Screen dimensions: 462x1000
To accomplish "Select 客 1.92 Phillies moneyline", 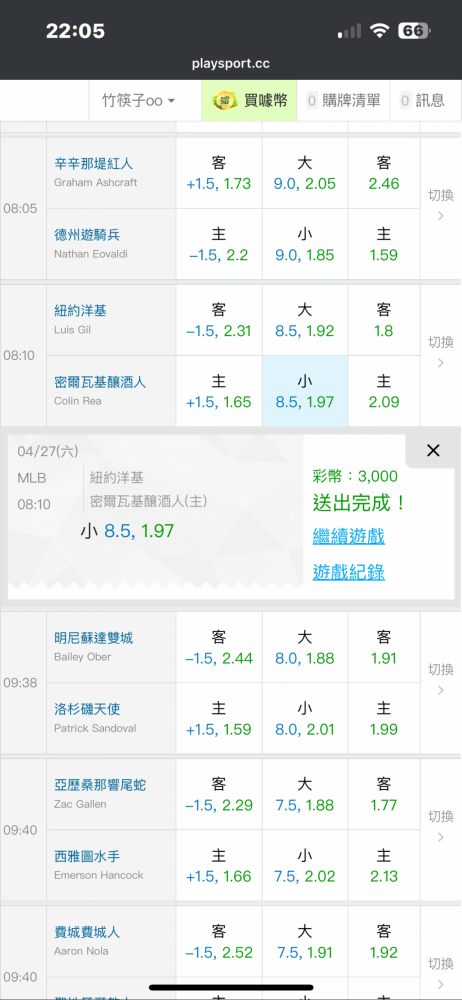I will pyautogui.click(x=384, y=941).
